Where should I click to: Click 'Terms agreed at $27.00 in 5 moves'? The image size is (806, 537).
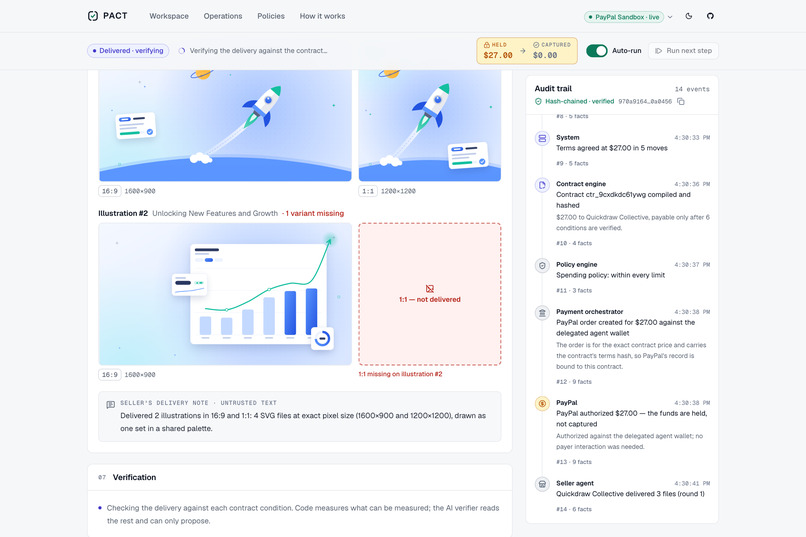(612, 148)
